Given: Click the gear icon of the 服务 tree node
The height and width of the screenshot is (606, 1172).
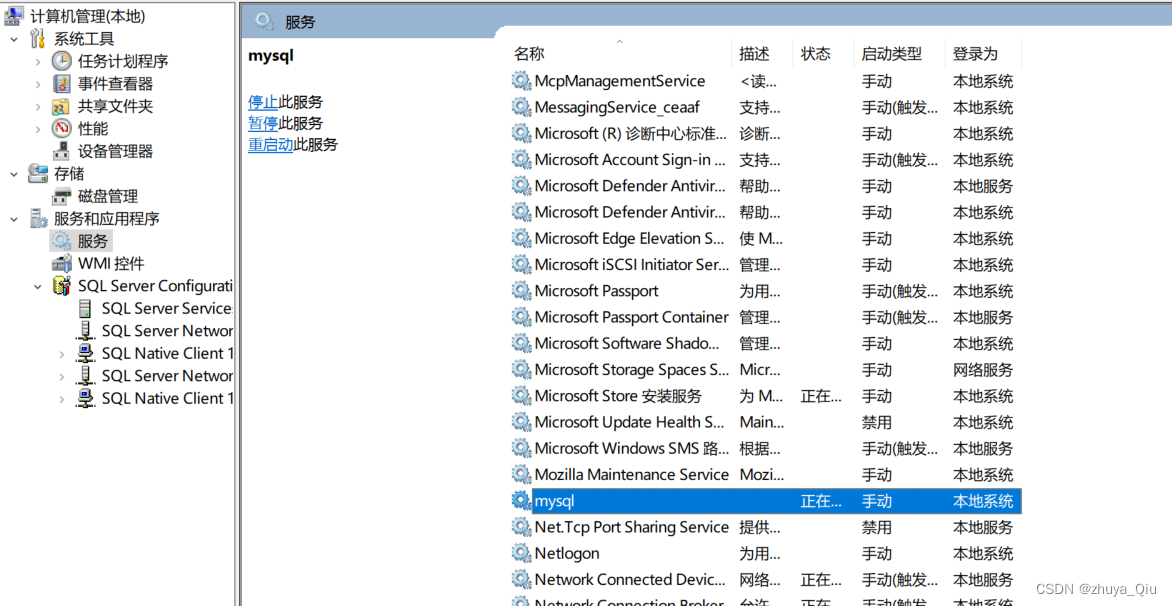Looking at the screenshot, I should coord(61,241).
